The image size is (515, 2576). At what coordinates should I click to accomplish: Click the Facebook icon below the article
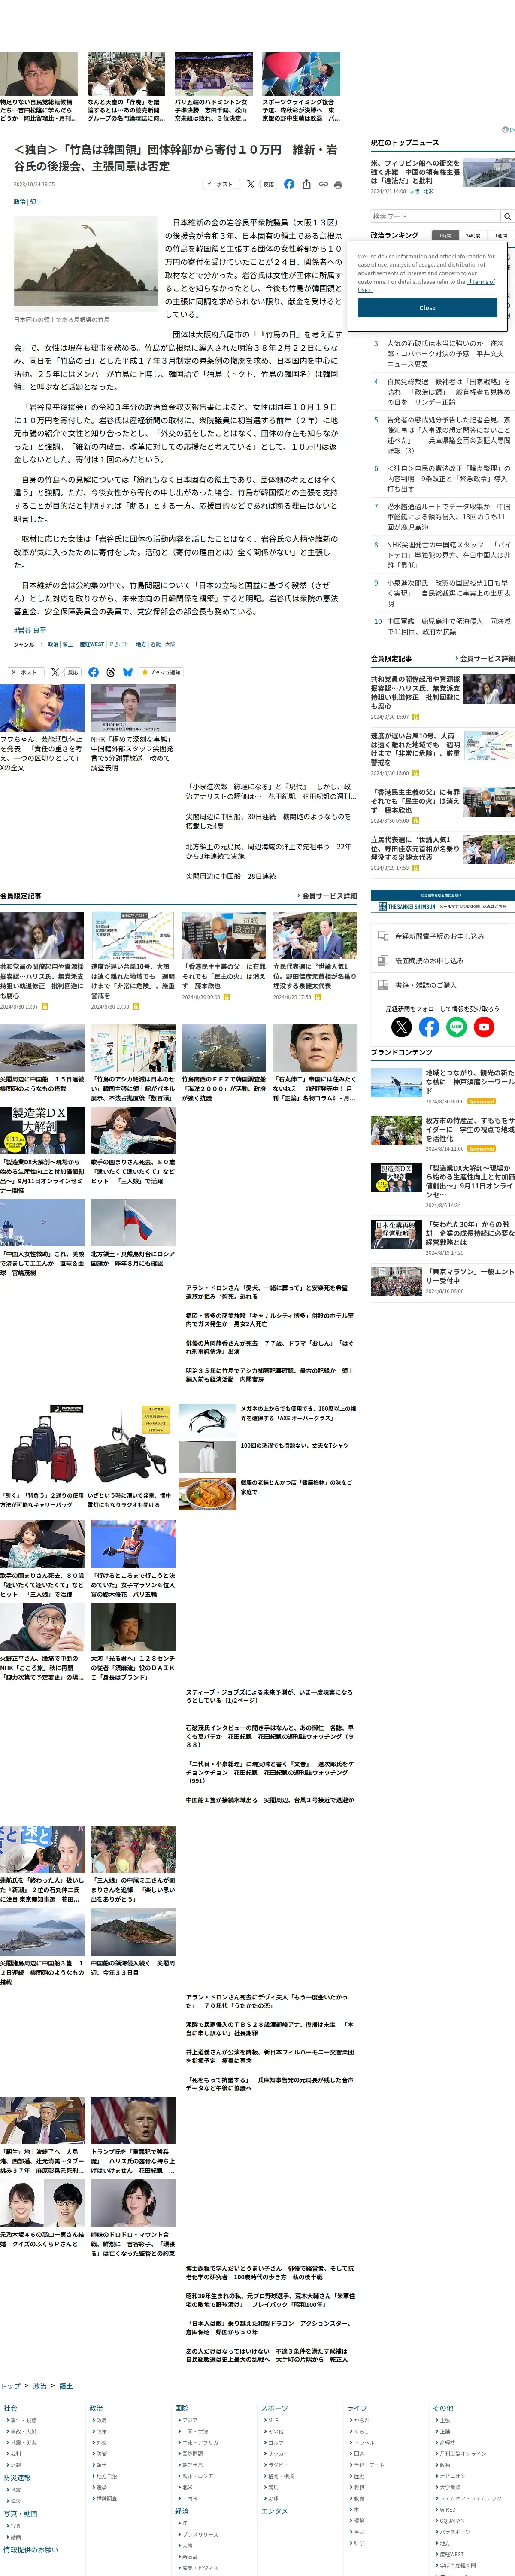[x=93, y=672]
